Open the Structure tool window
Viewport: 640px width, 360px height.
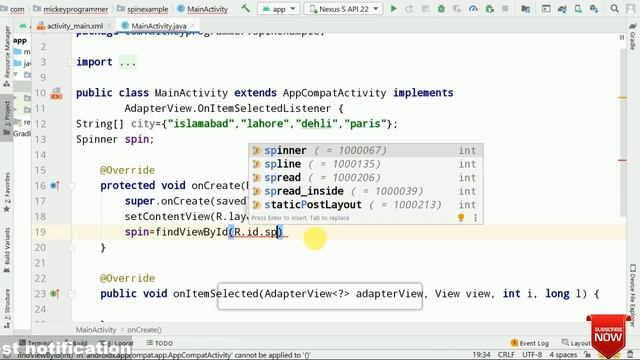[7, 308]
